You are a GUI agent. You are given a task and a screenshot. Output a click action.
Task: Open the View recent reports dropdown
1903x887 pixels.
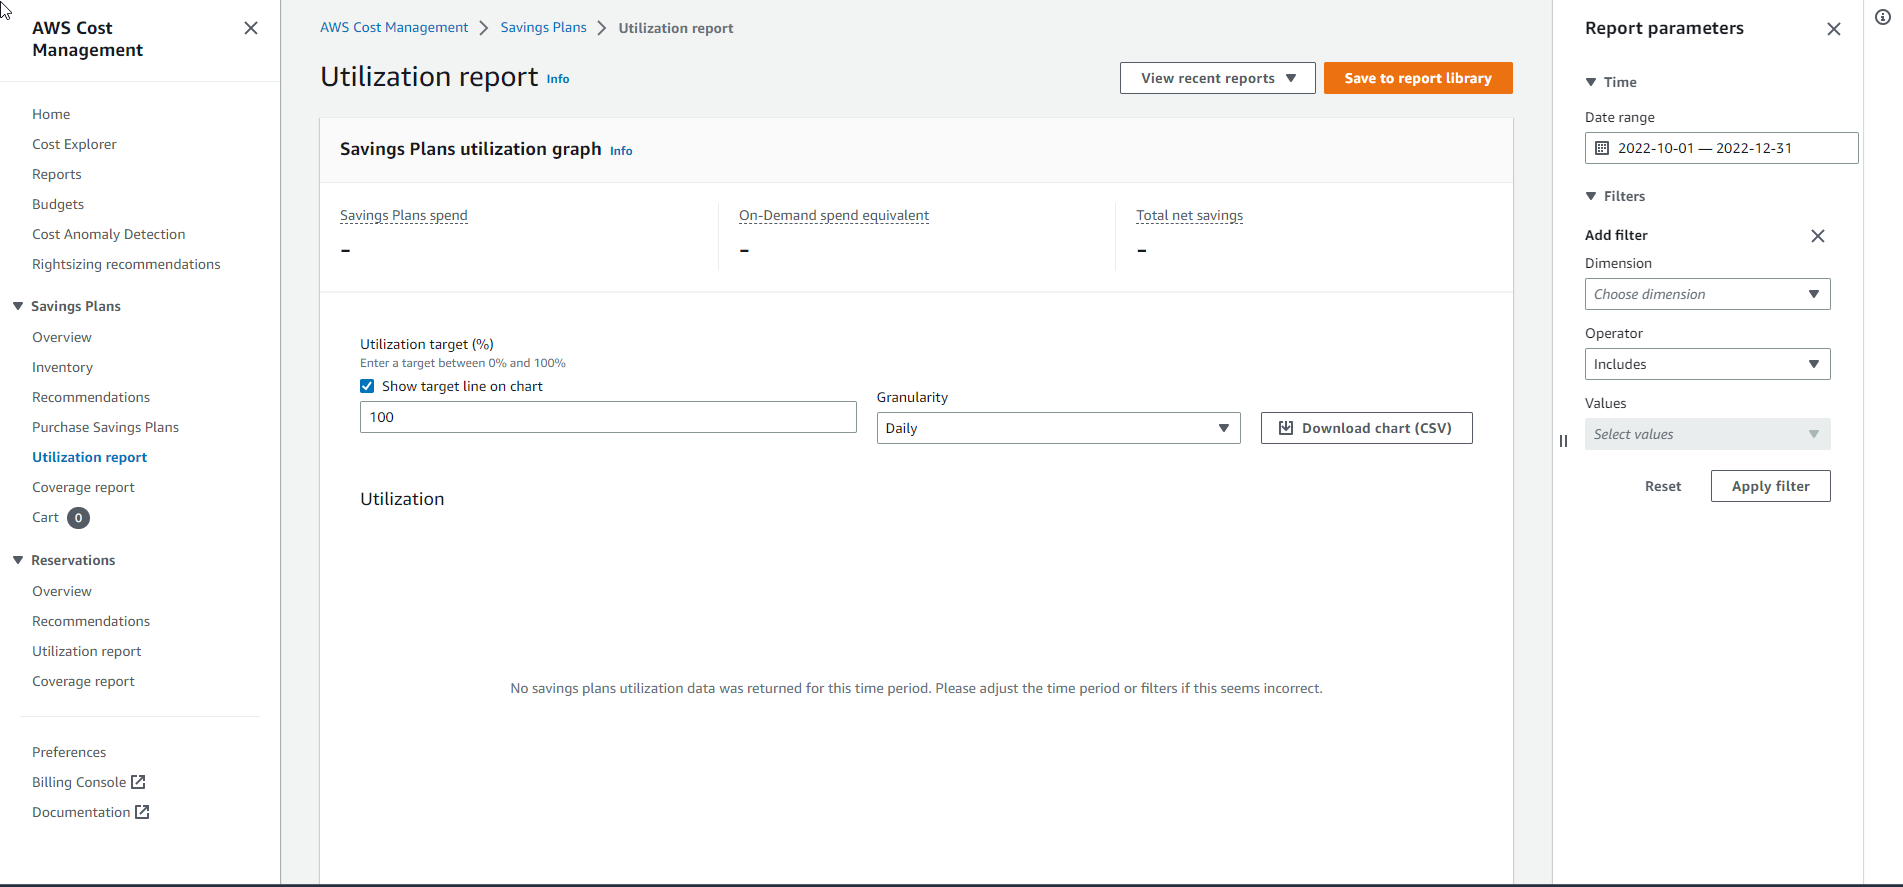tap(1217, 78)
